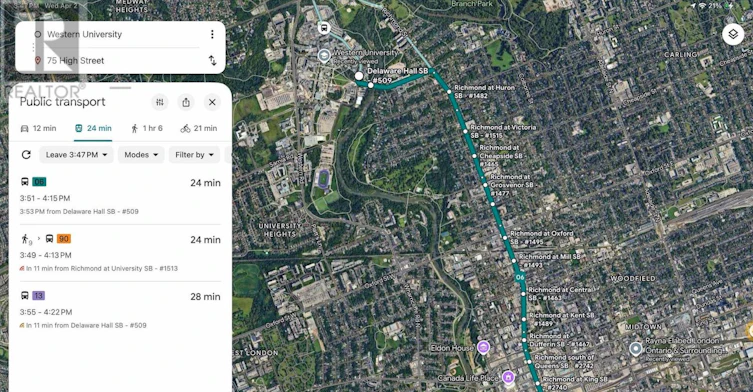Screen dimensions: 753x392
Task: Expand the Filter by dropdown
Action: point(194,155)
